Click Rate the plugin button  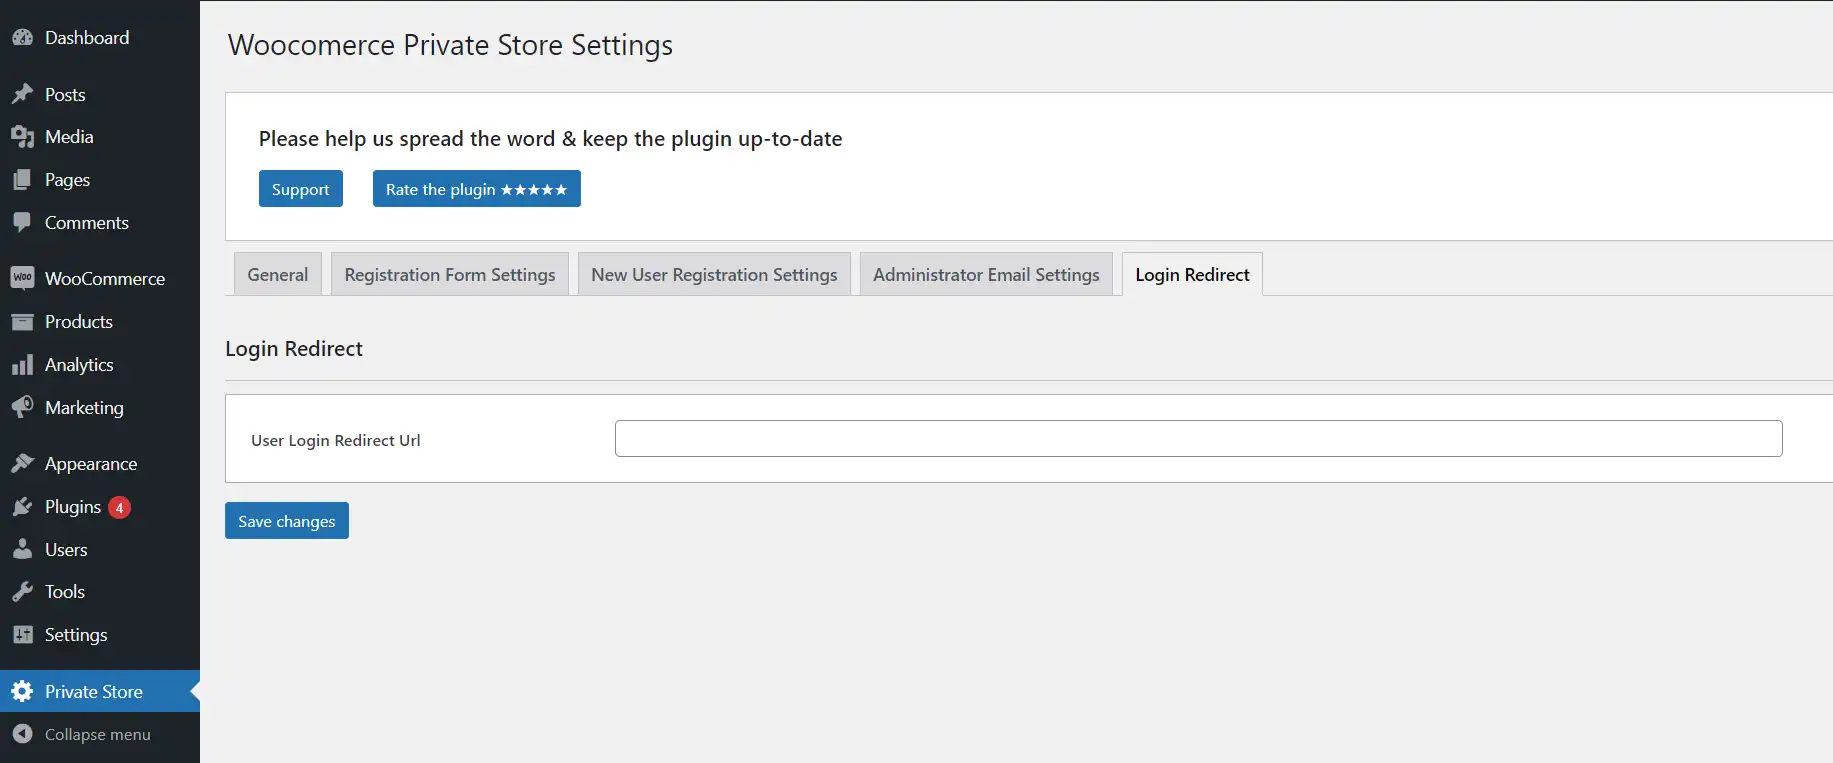point(477,189)
